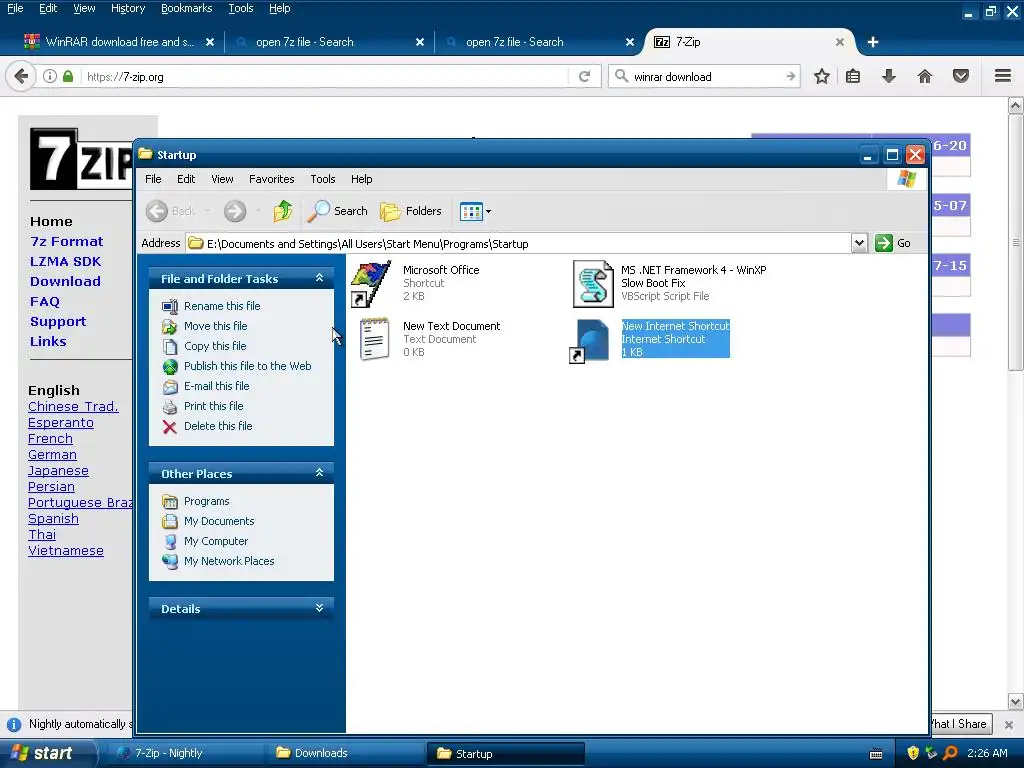Image resolution: width=1024 pixels, height=768 pixels.
Task: Click Up folder icon in Startup toolbar
Action: (x=283, y=211)
